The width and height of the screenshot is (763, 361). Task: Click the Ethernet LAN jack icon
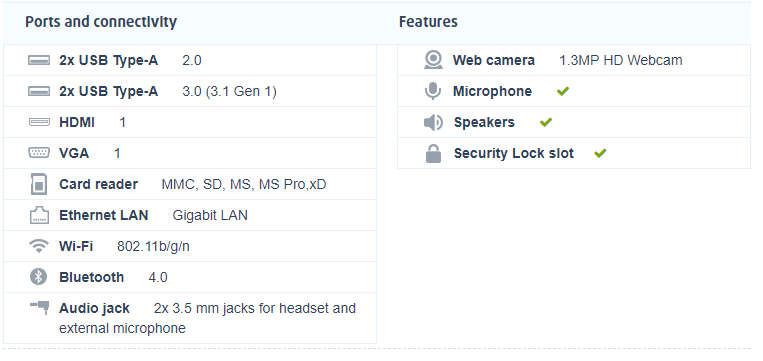click(x=39, y=215)
